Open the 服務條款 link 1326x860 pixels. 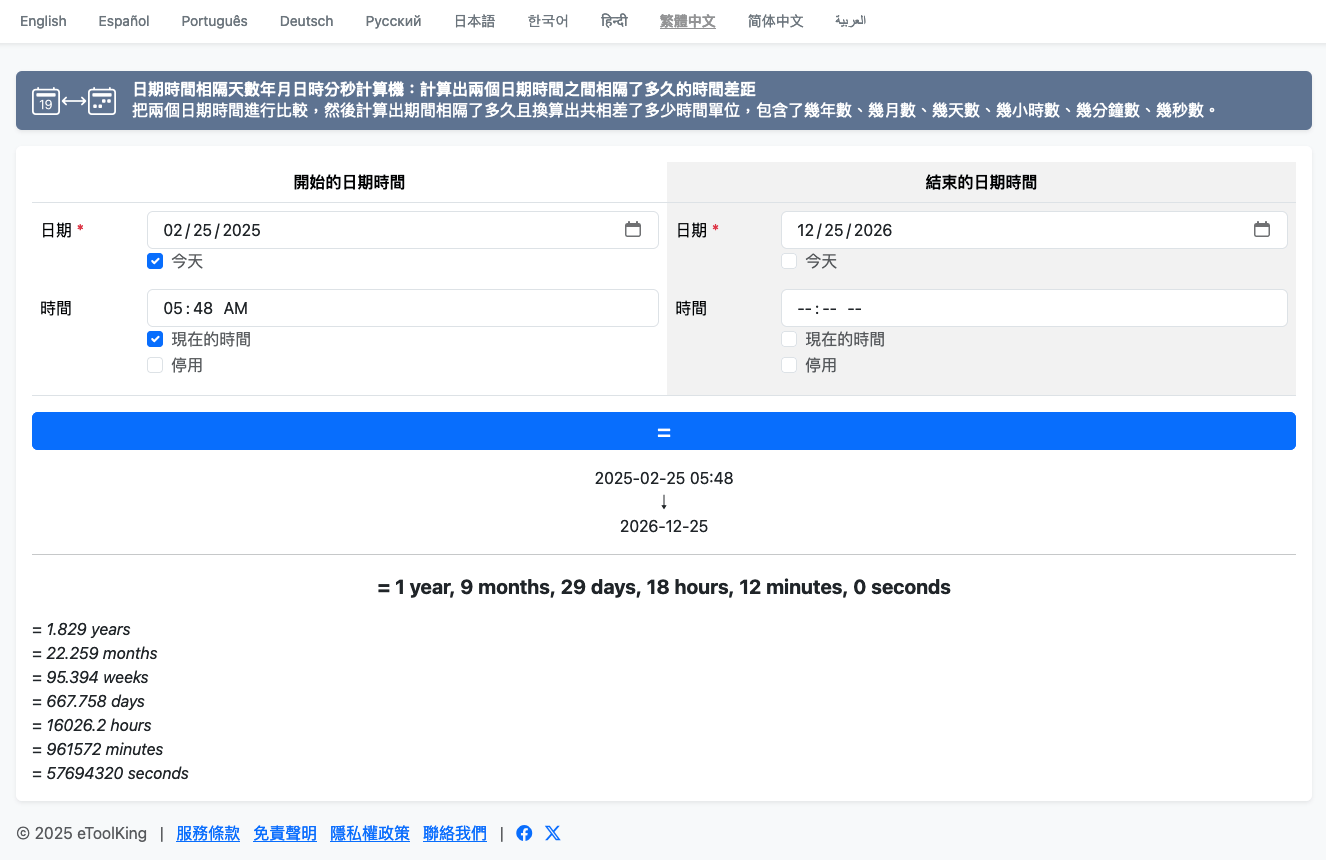click(208, 833)
